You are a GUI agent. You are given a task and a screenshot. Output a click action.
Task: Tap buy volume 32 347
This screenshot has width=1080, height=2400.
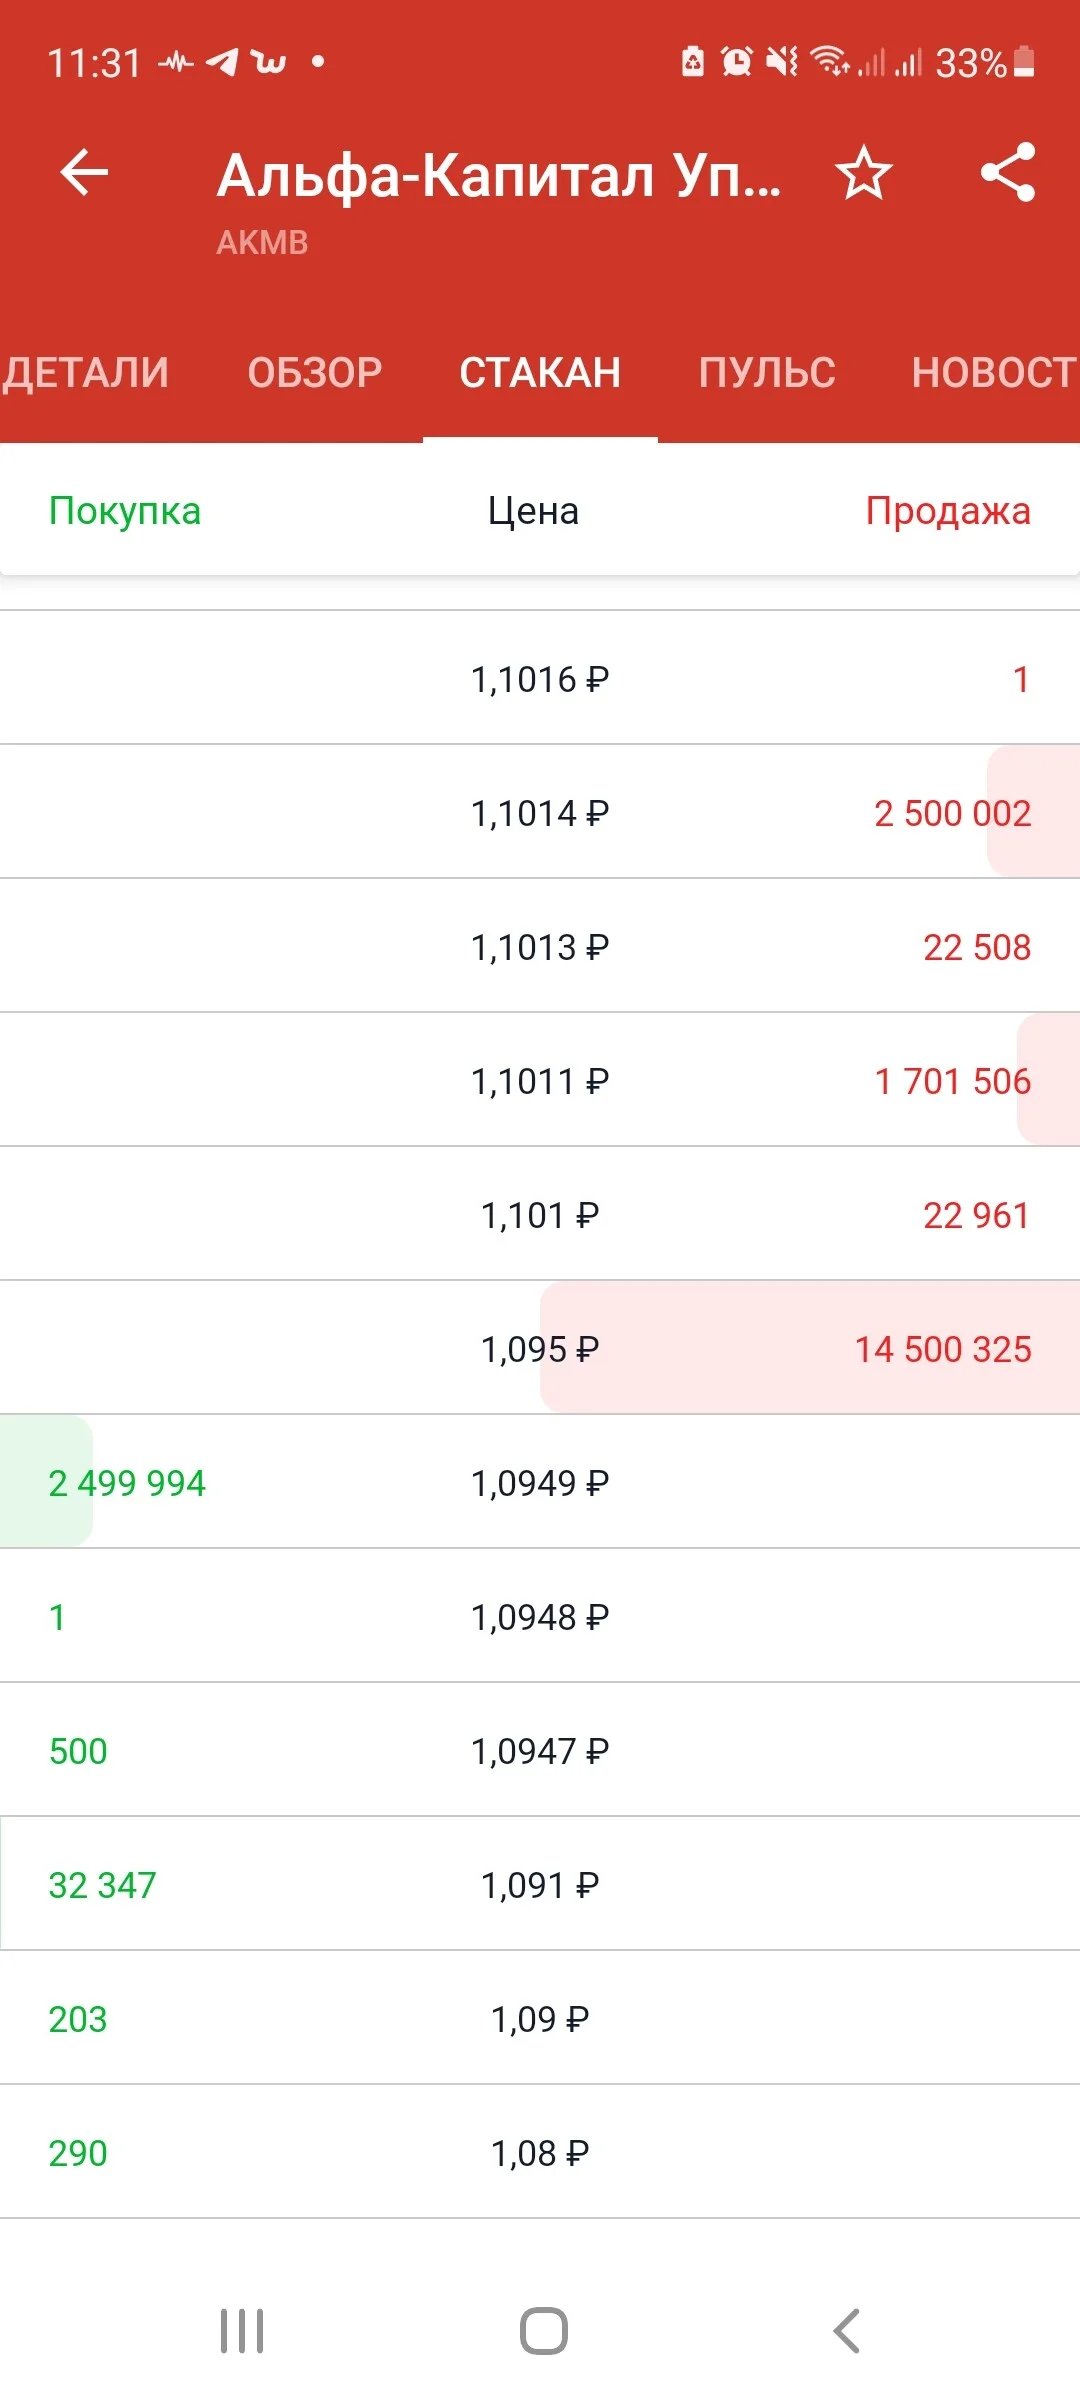click(103, 1885)
